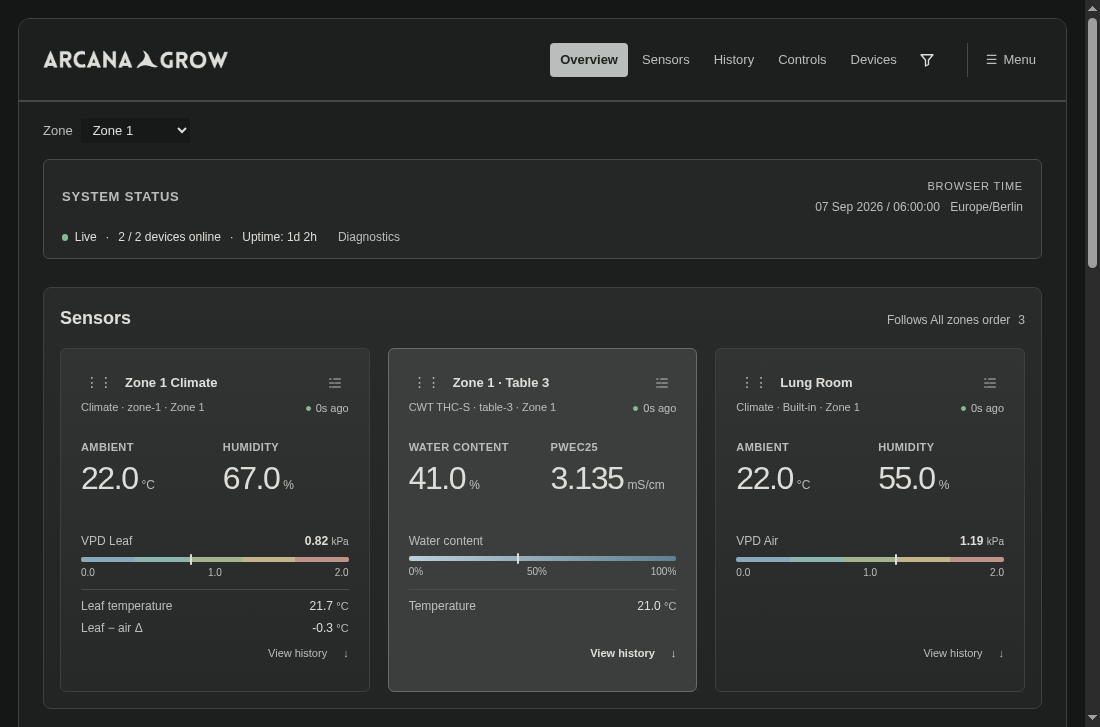Image resolution: width=1100 pixels, height=727 pixels.
Task: Grab the Lung Room drag handle
Action: tap(753, 382)
